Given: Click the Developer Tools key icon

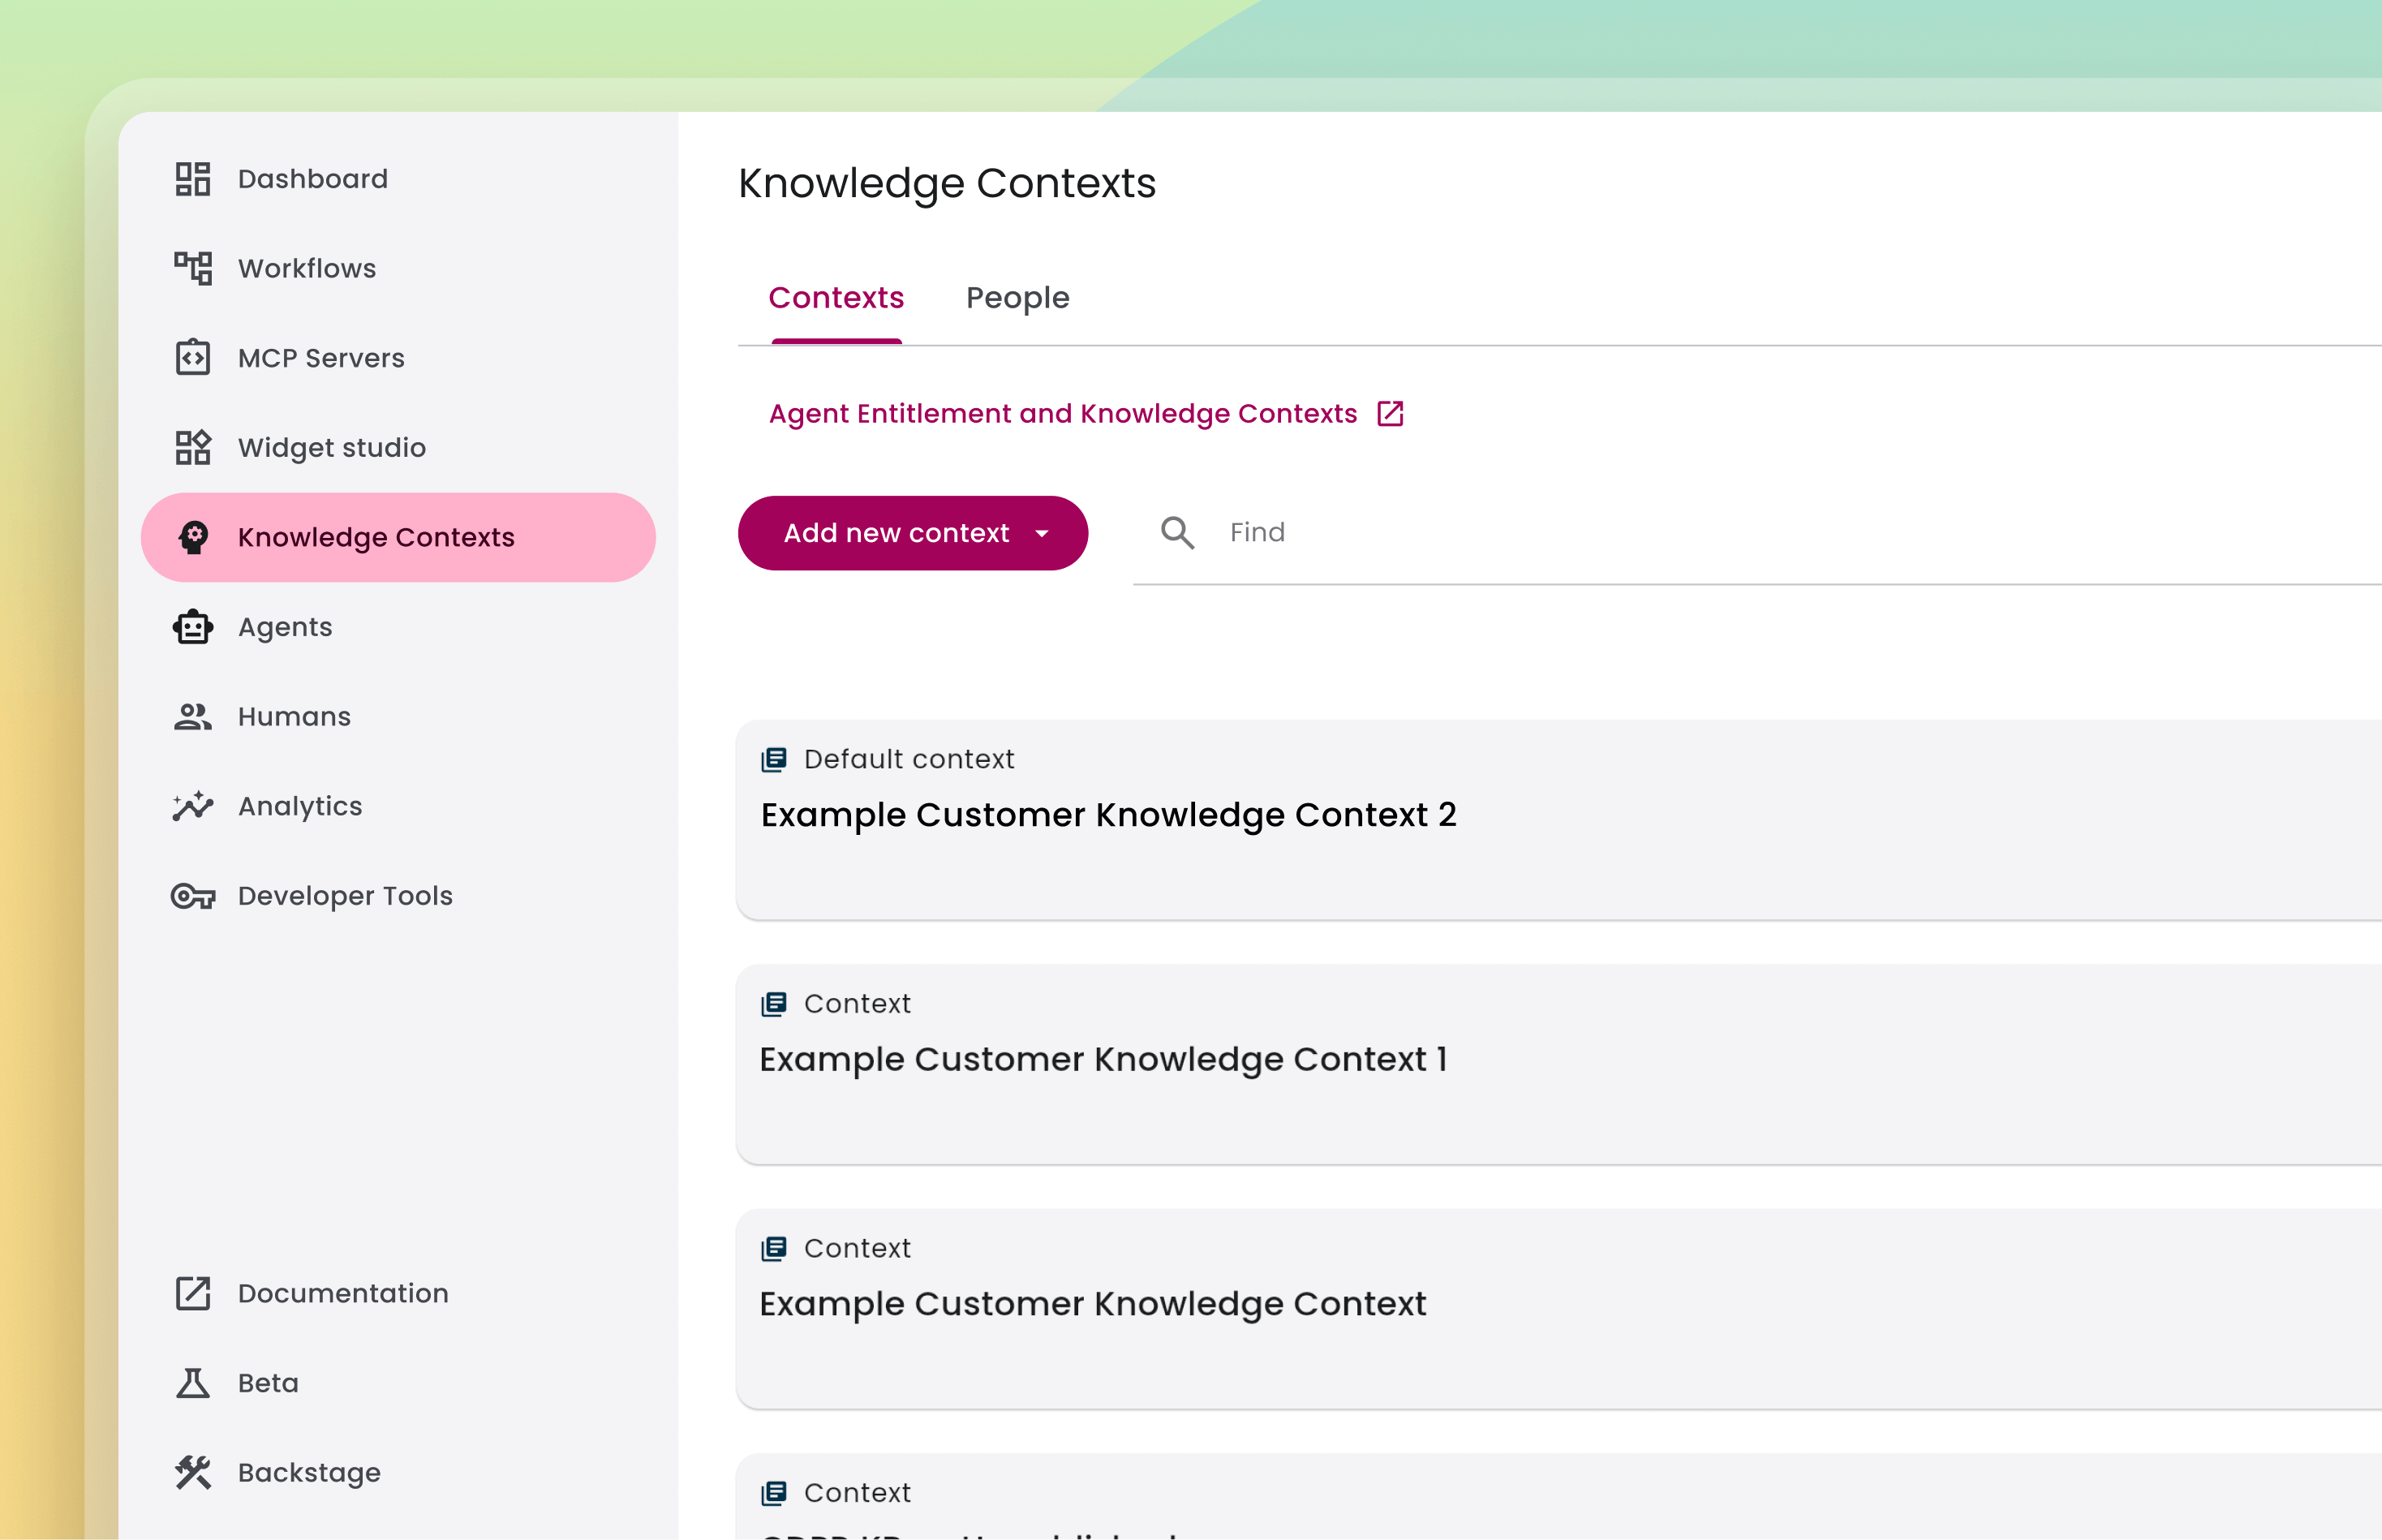Looking at the screenshot, I should [x=193, y=896].
